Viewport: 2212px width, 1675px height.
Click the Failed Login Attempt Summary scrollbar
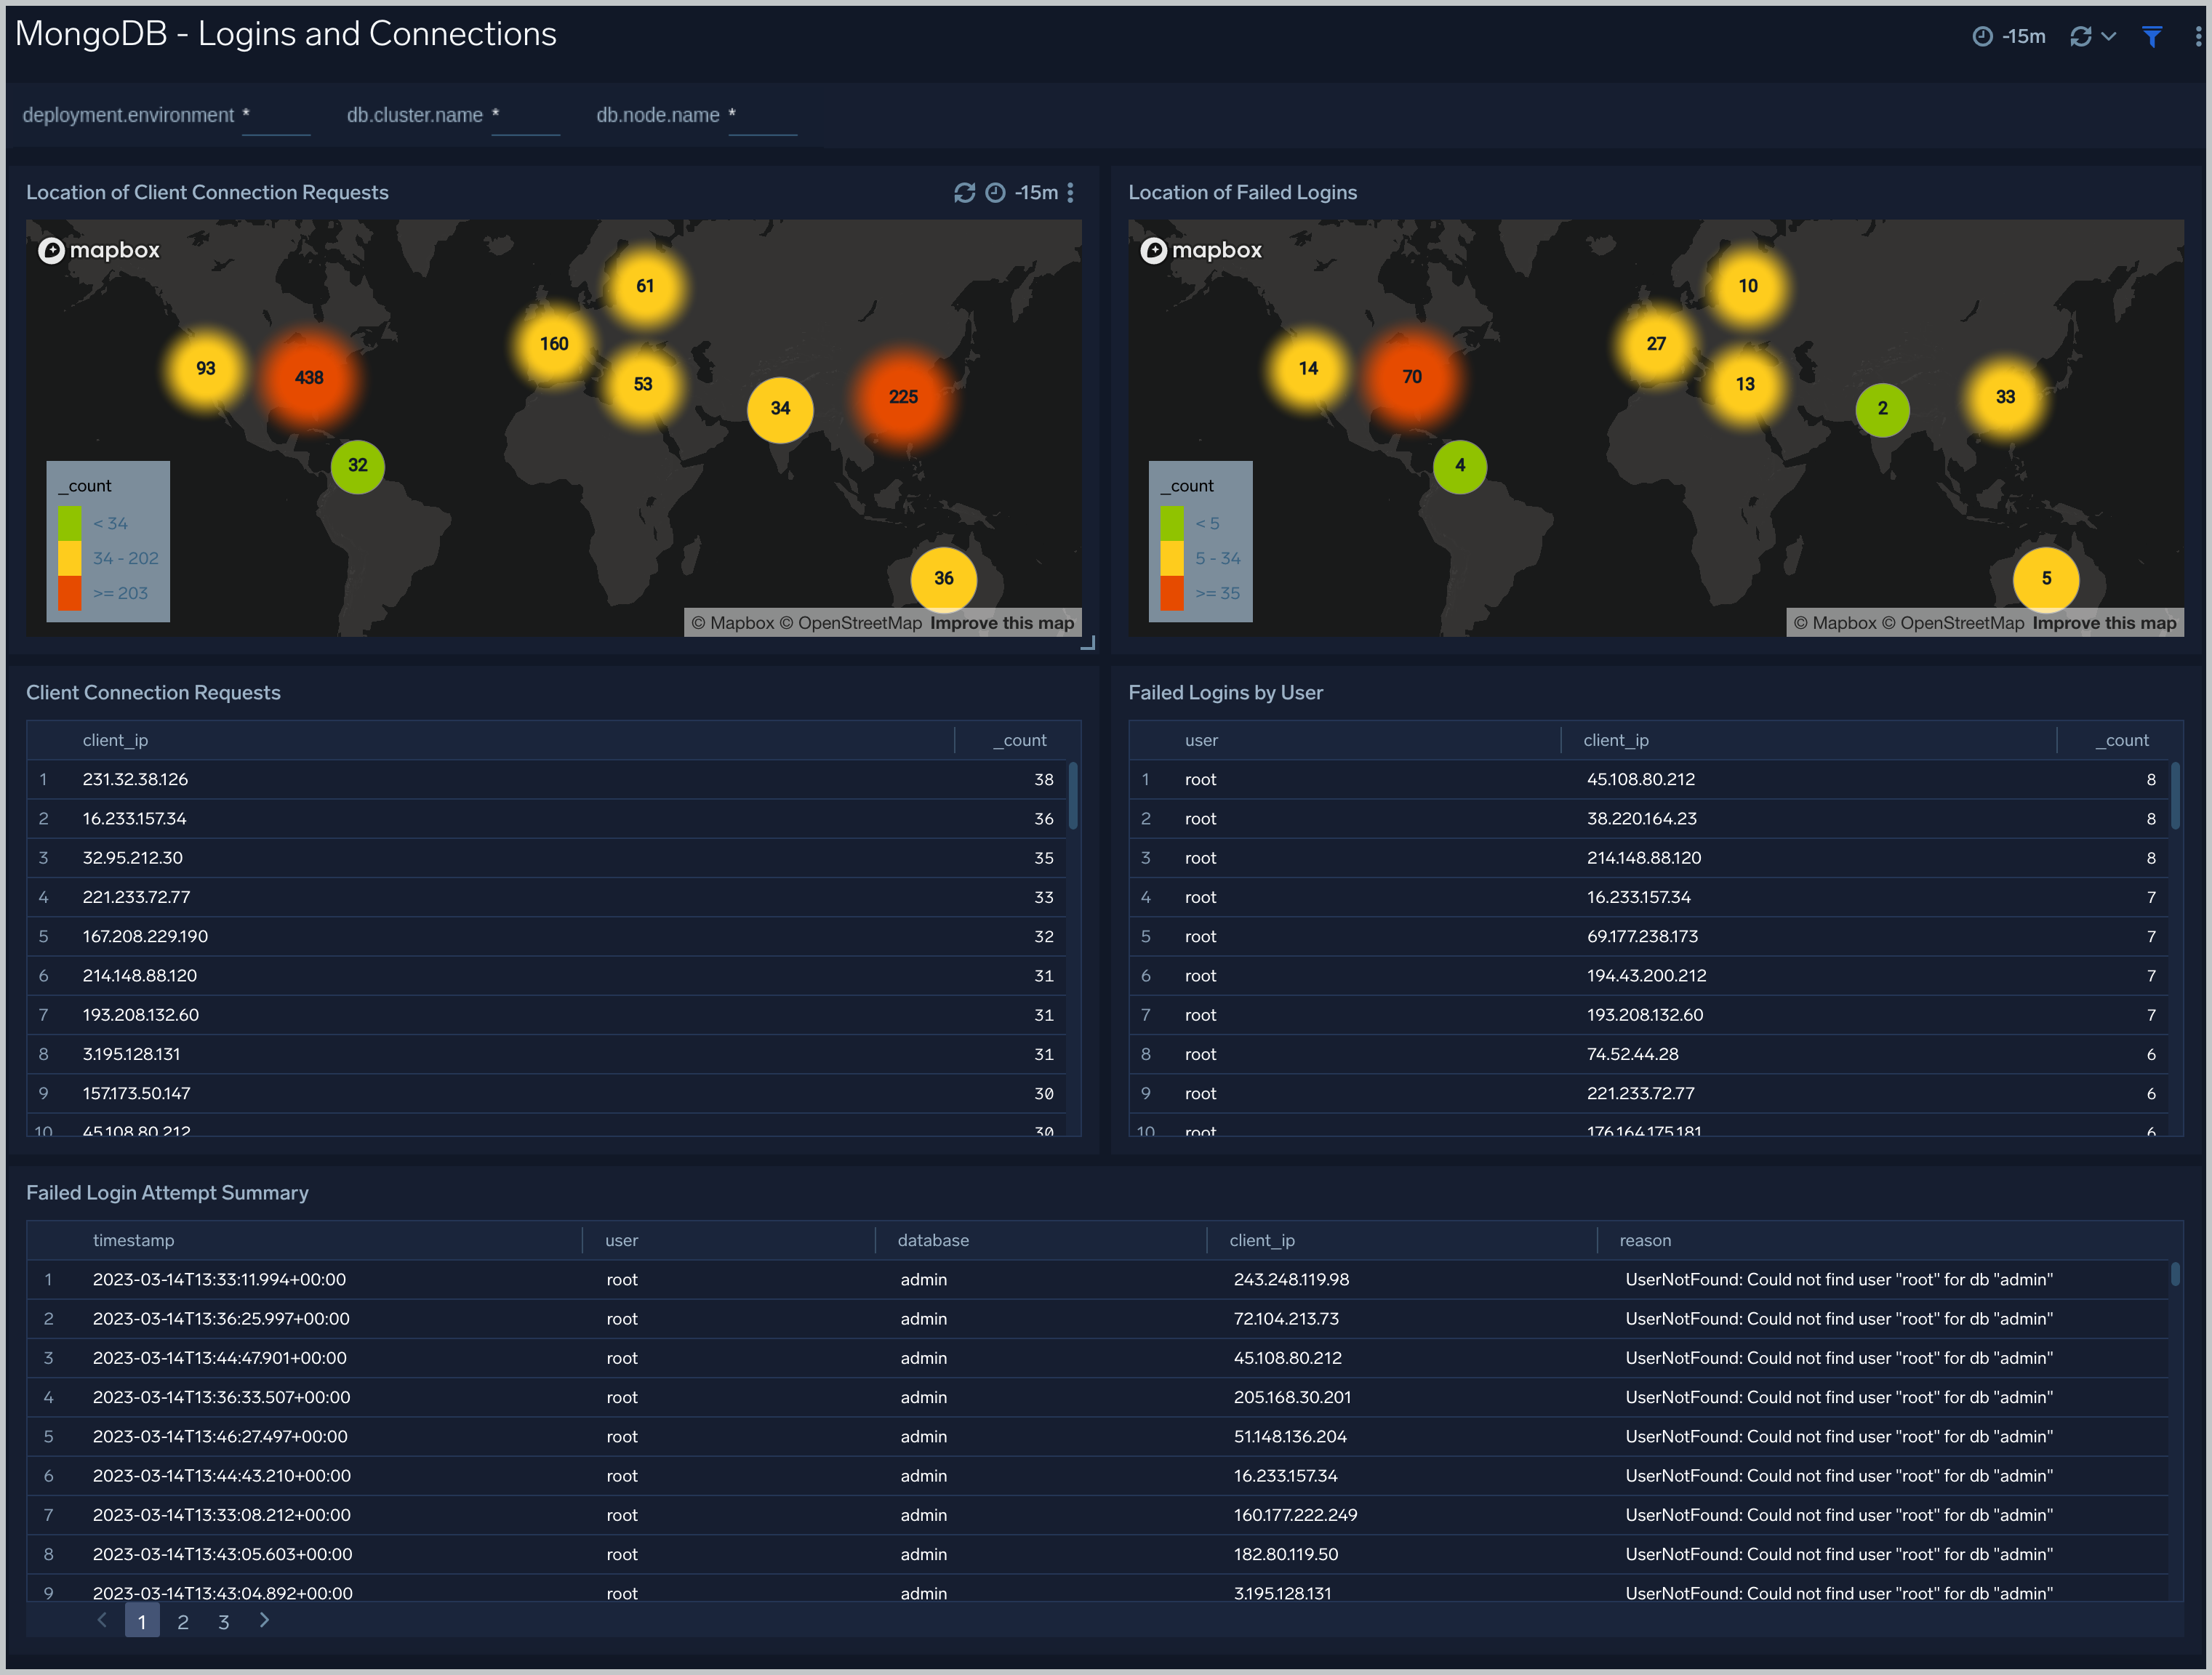tap(2175, 1274)
